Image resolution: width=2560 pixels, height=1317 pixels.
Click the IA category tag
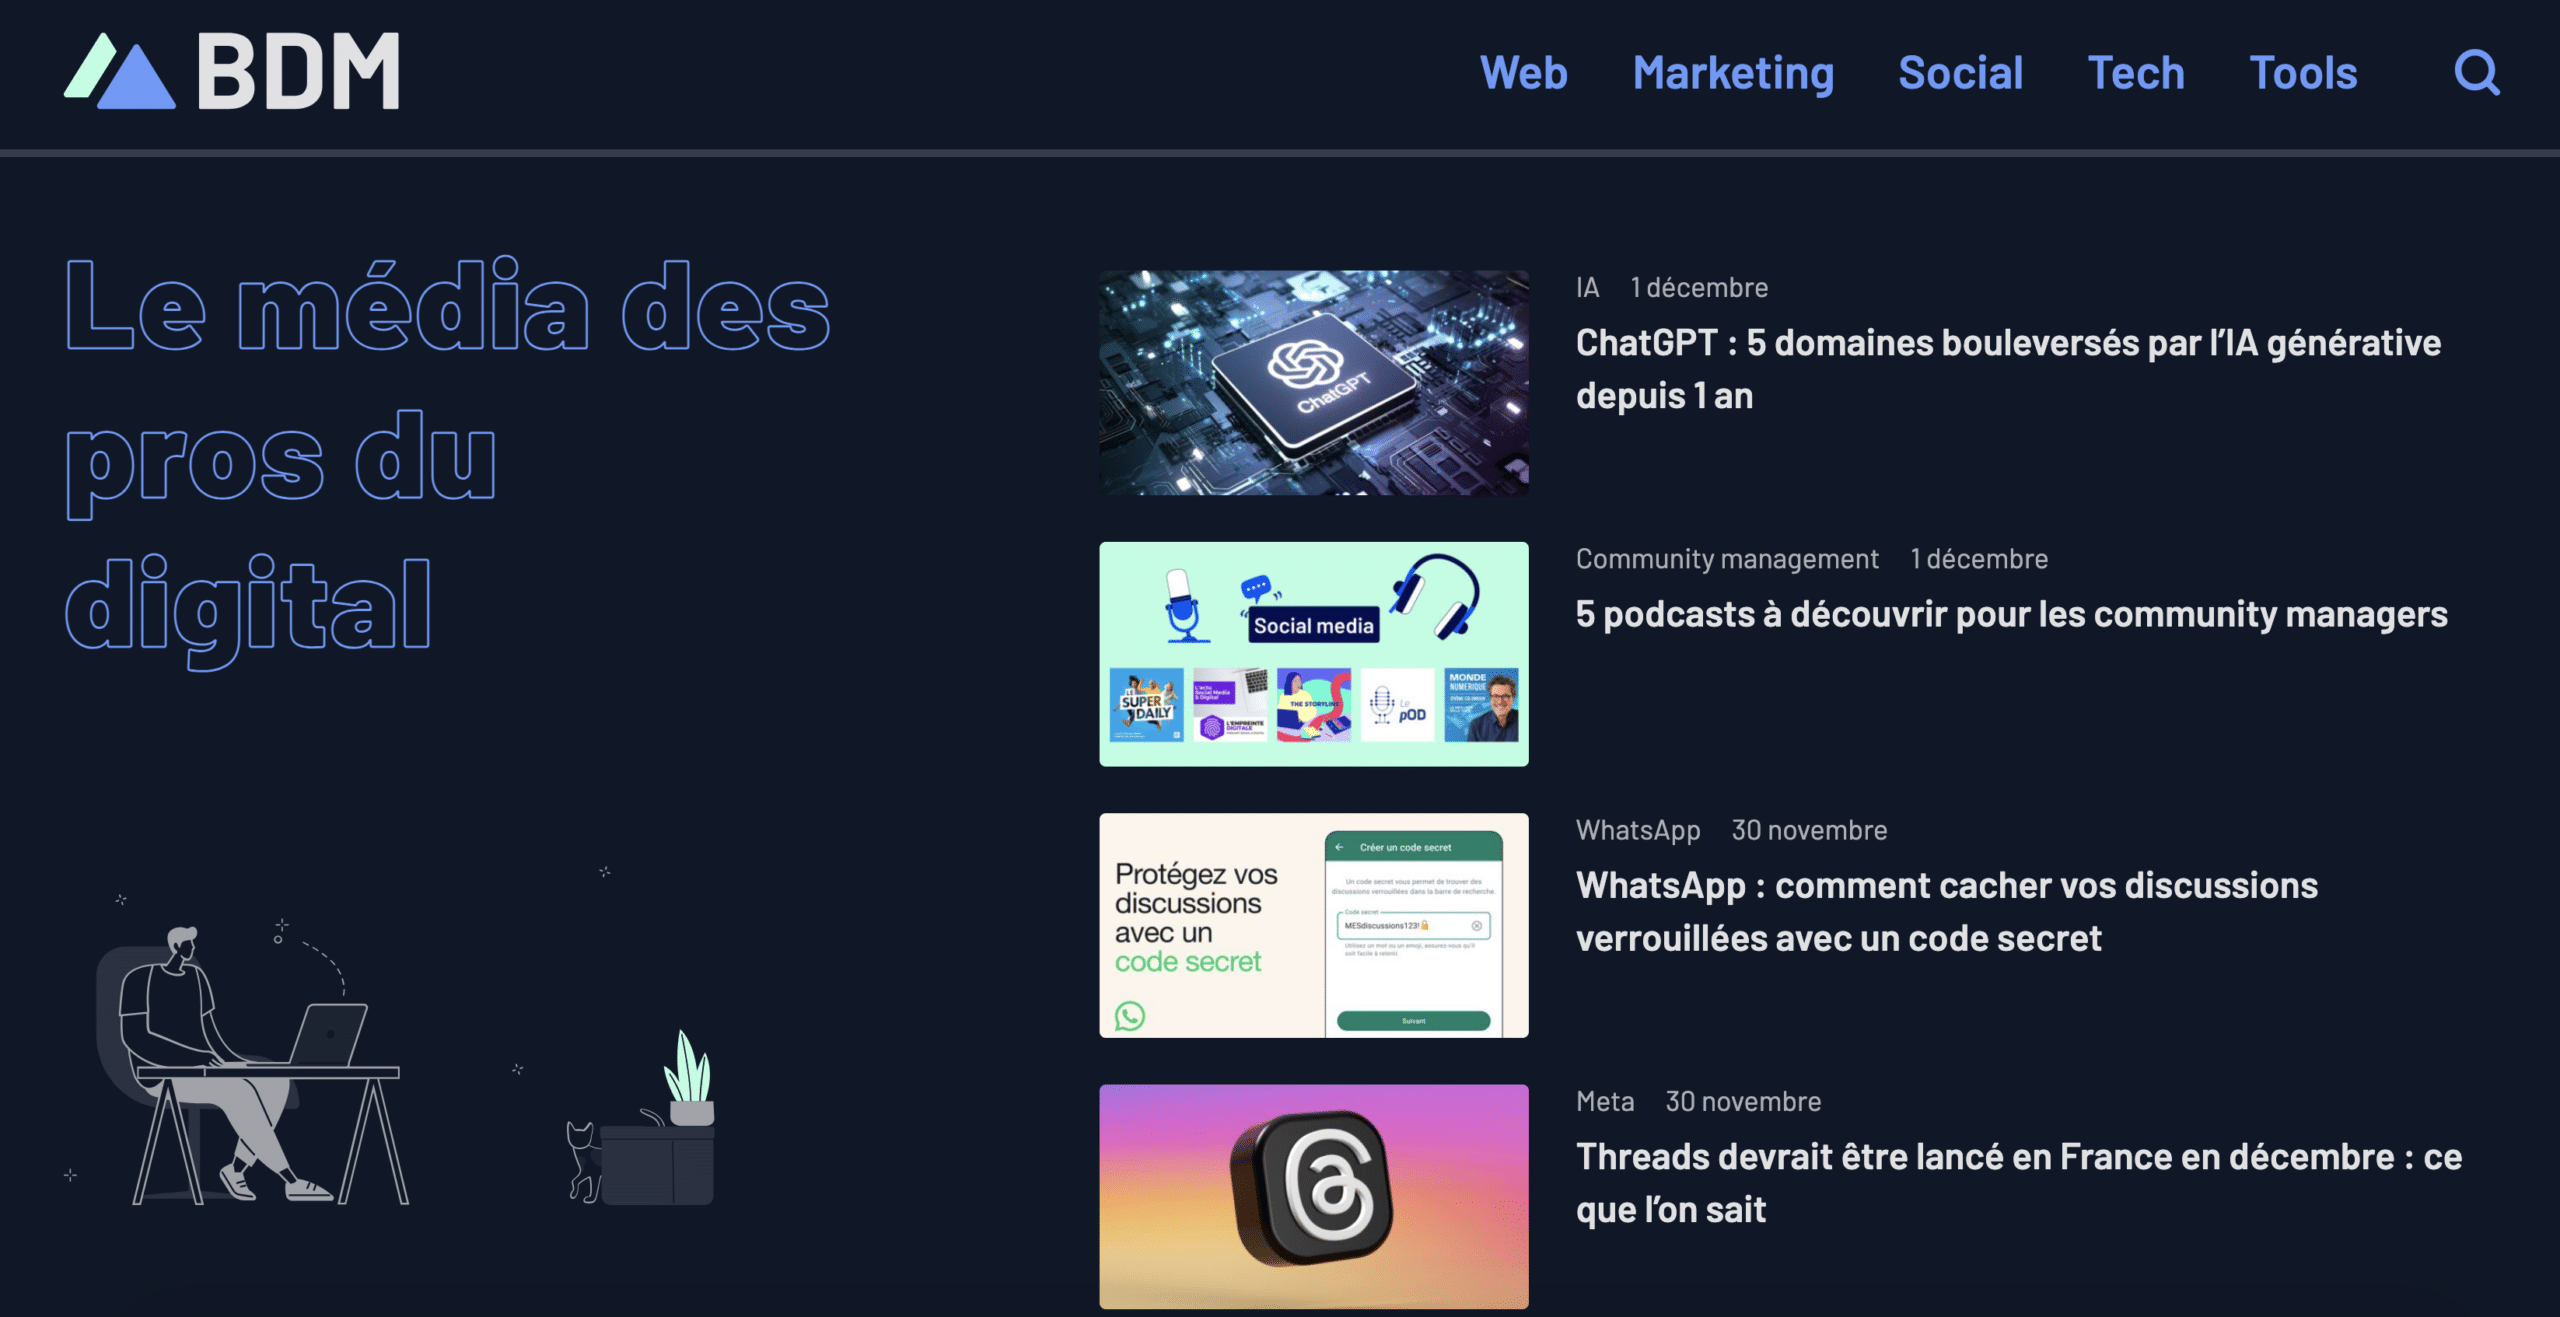(x=1587, y=288)
